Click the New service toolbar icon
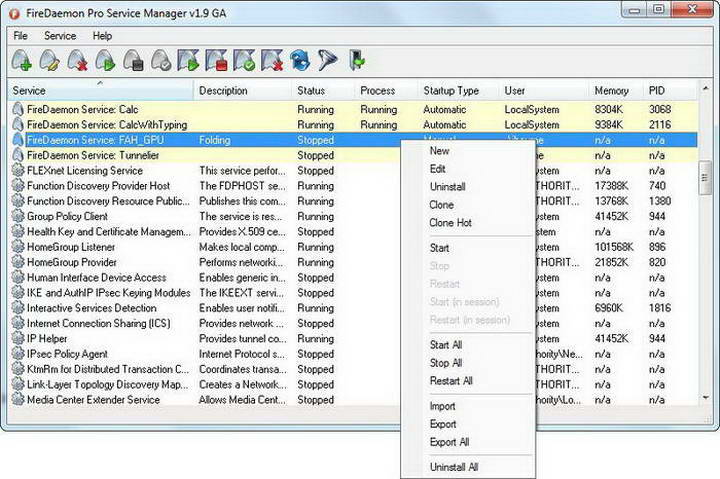The image size is (720, 479). 22,60
